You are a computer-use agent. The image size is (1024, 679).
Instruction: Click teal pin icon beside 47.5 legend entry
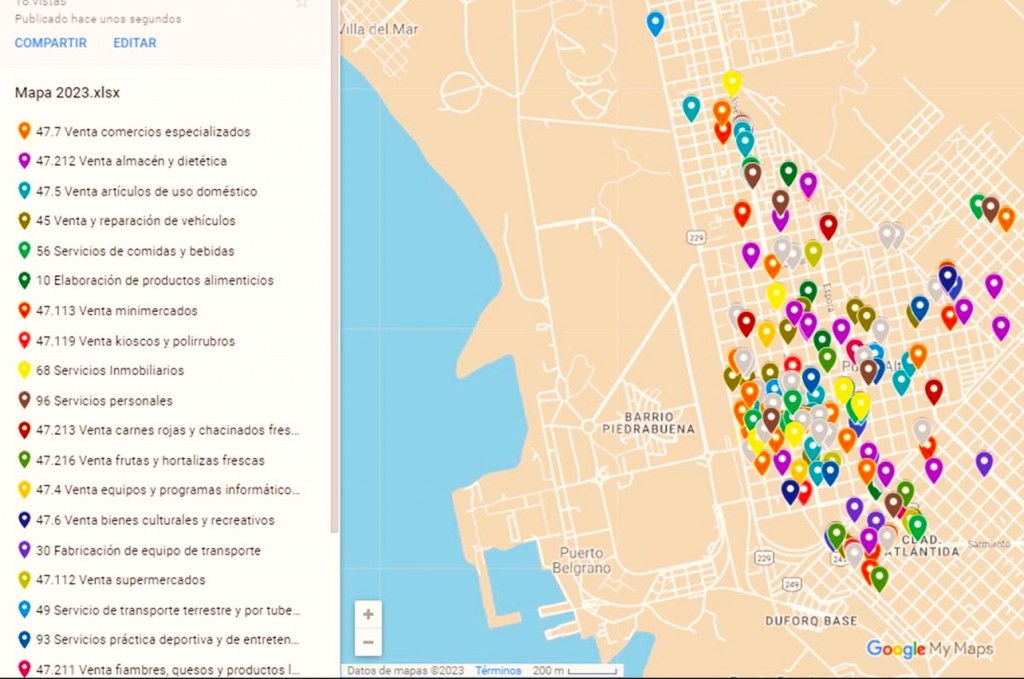pos(24,191)
